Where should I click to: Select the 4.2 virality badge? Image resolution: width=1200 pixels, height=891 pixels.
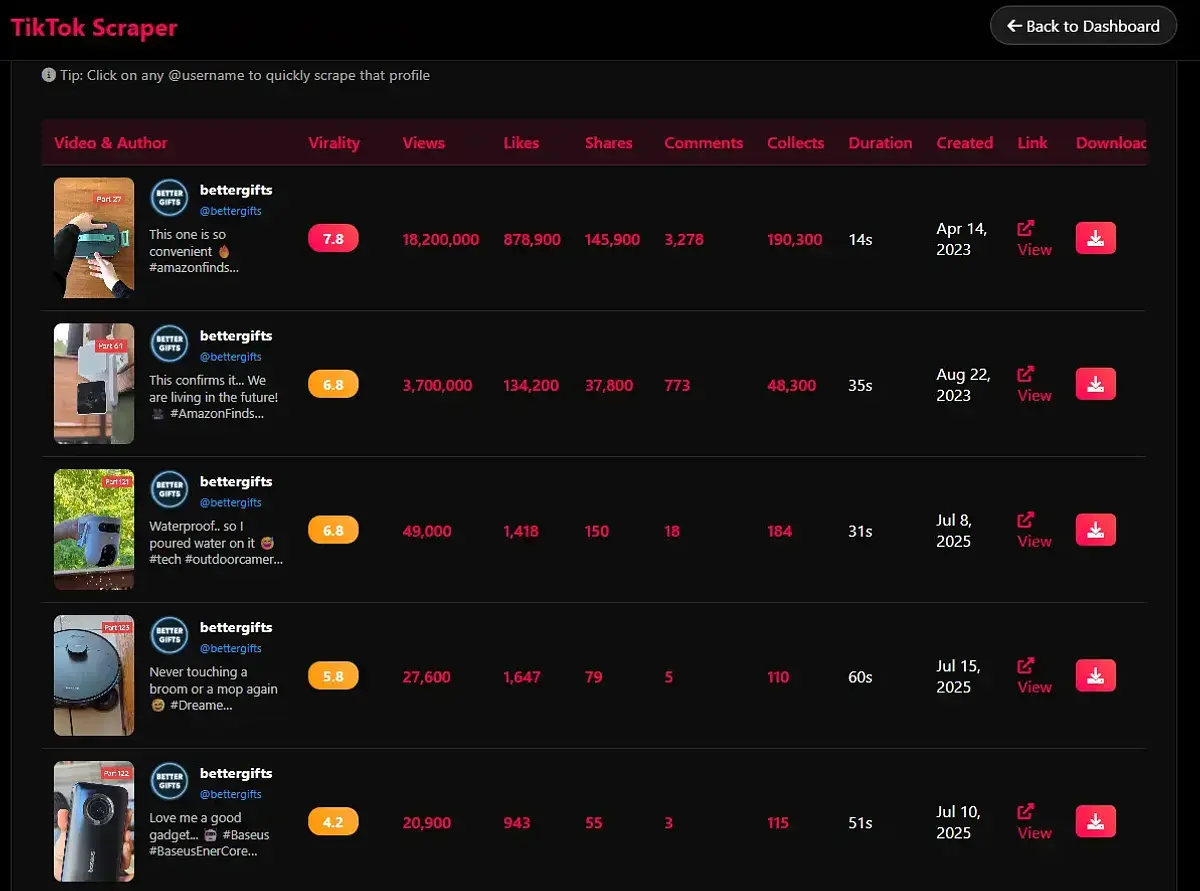(333, 823)
